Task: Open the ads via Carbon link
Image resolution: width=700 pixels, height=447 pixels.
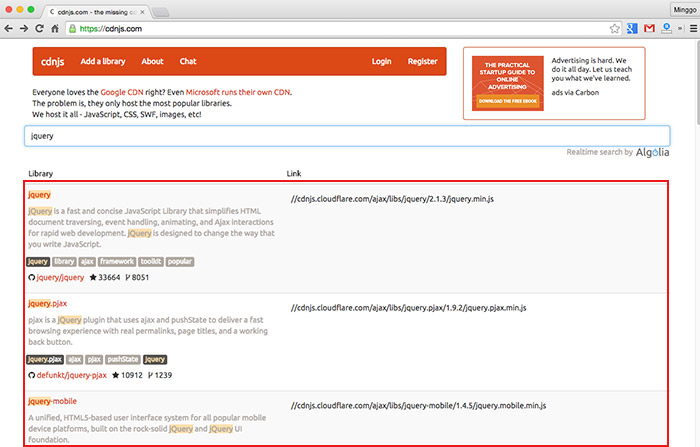Action: 575,92
